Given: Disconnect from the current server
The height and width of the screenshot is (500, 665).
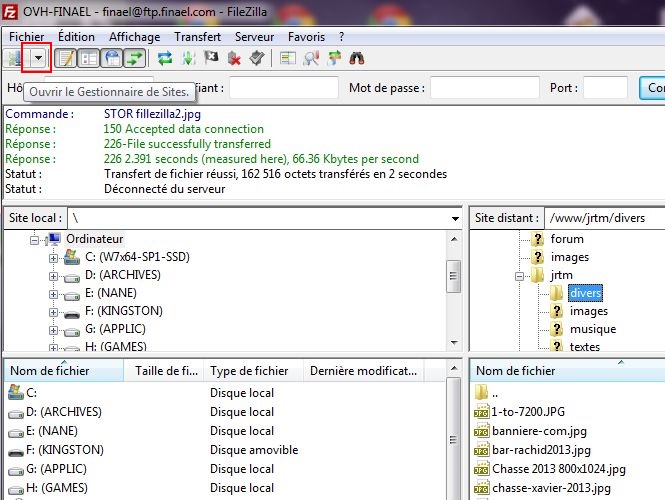Looking at the screenshot, I should tap(234, 59).
